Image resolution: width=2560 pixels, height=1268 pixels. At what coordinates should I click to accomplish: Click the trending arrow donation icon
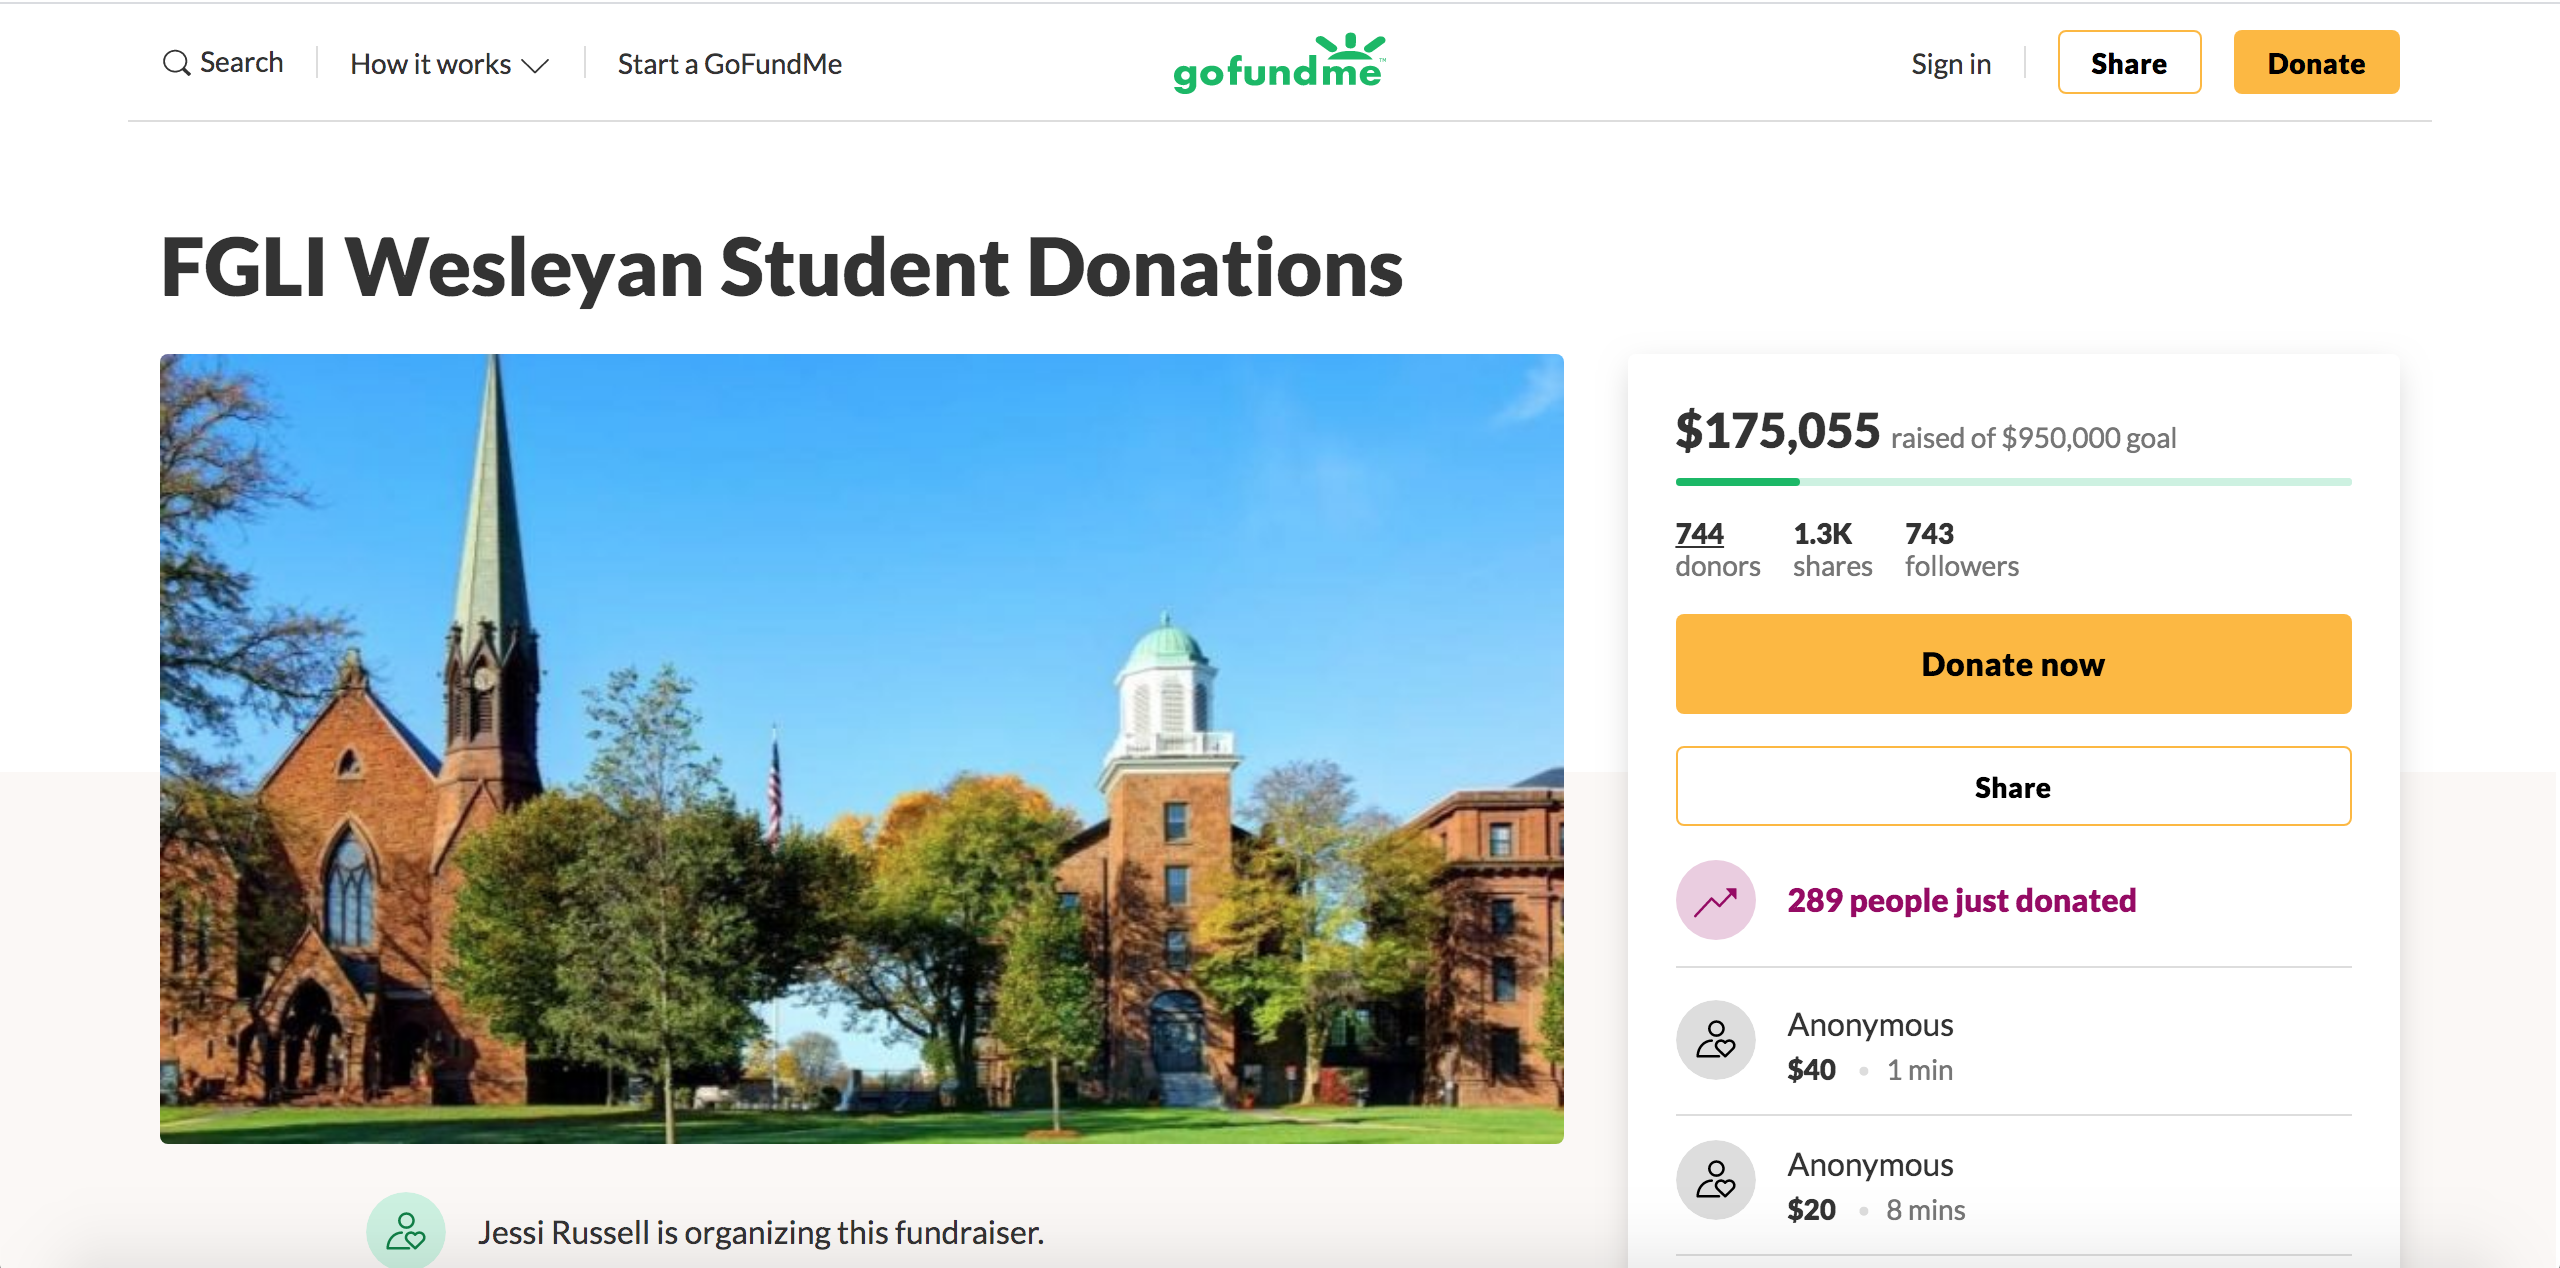1715,900
